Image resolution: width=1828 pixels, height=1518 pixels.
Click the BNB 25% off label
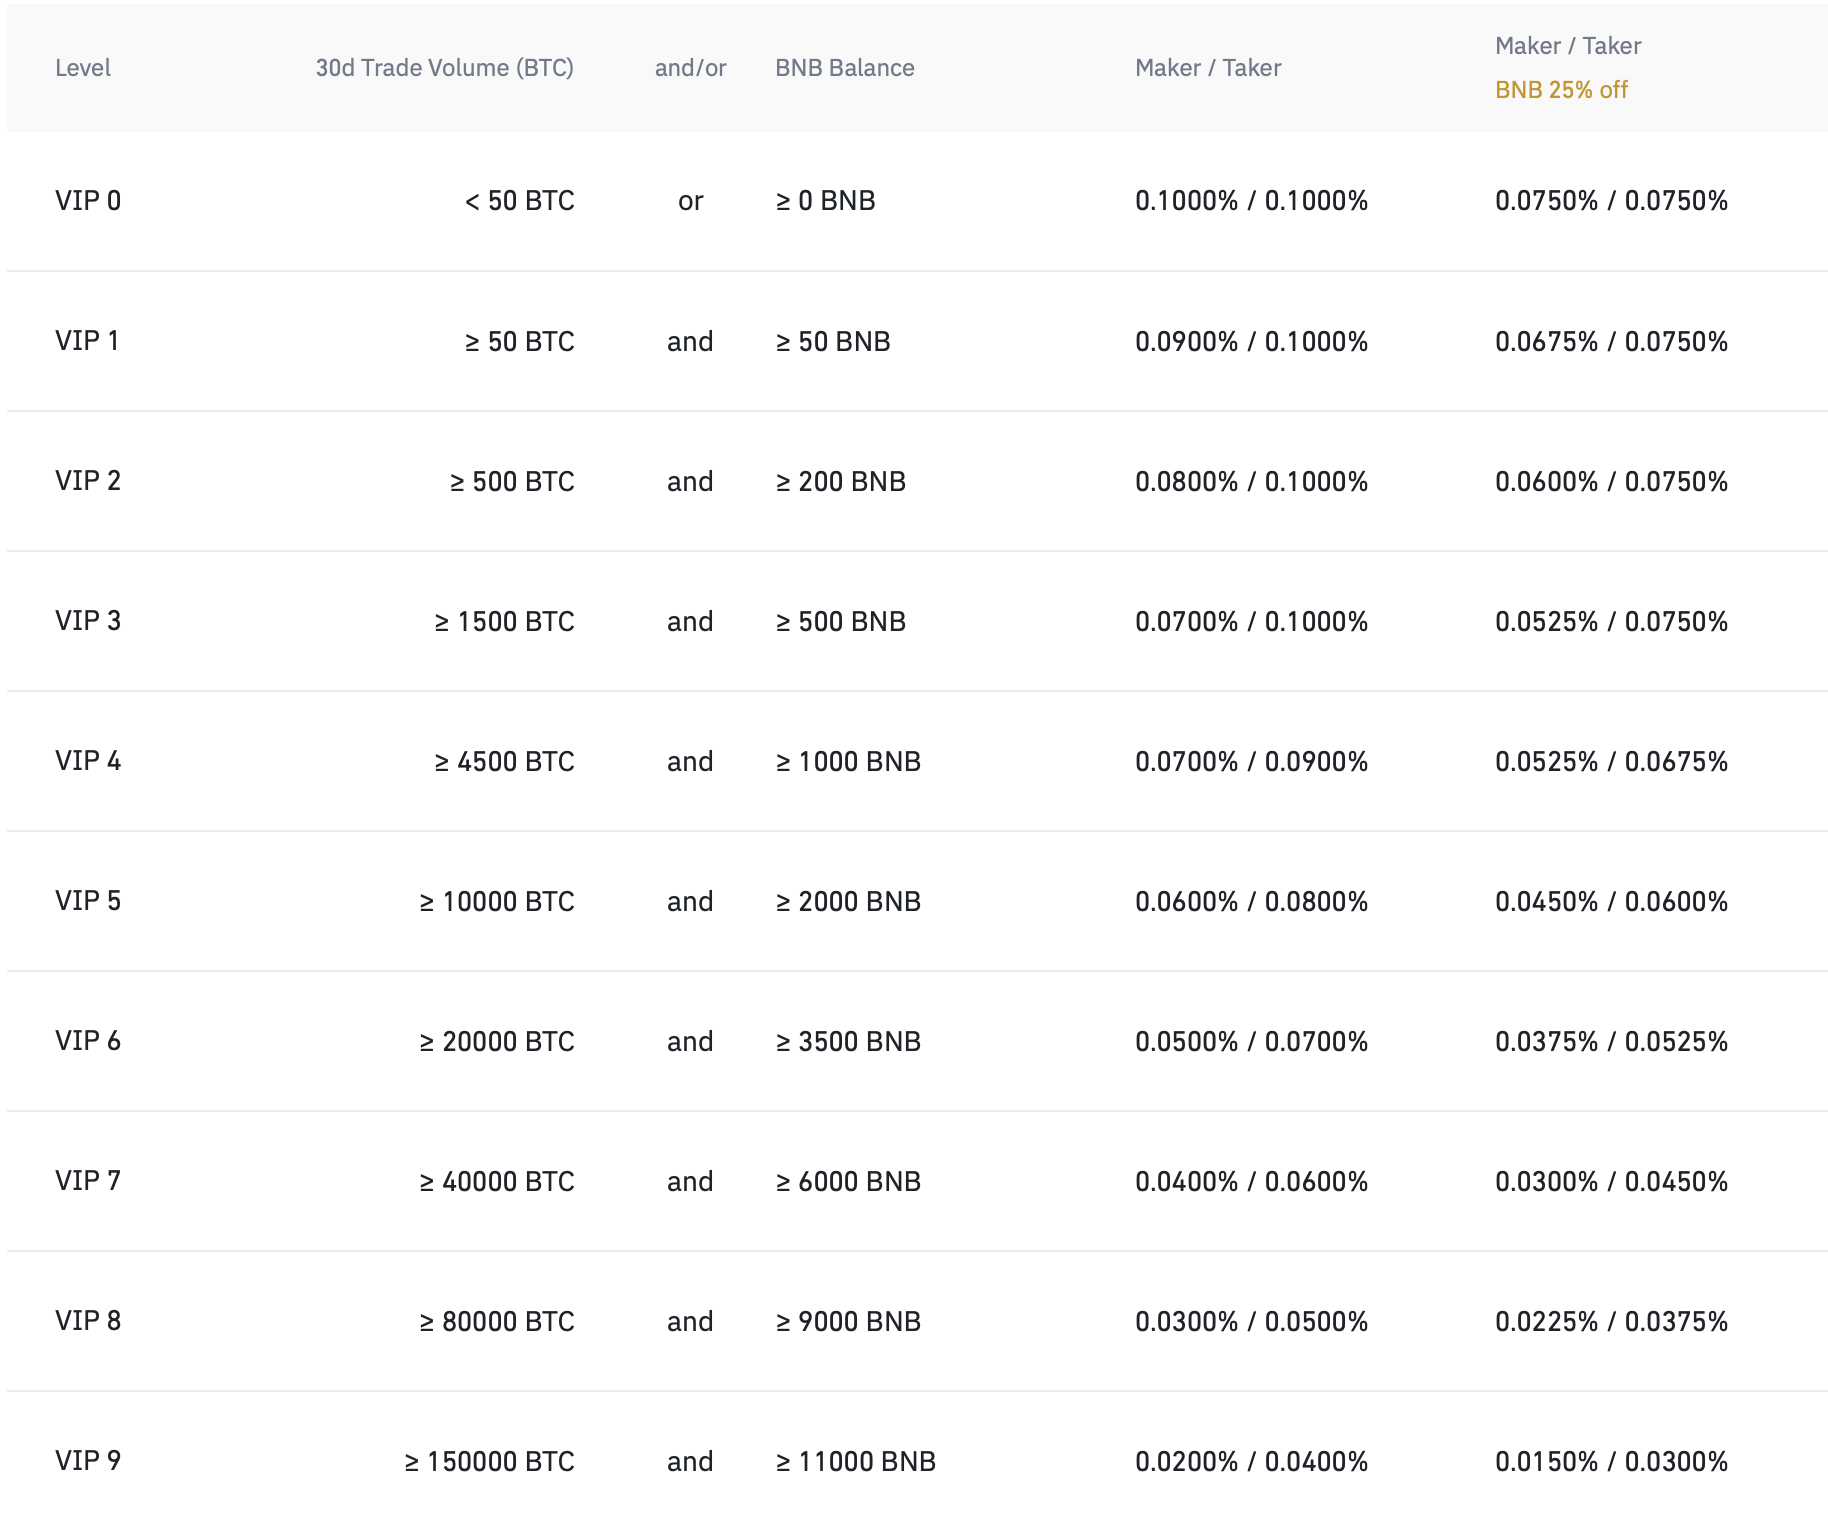1561,90
